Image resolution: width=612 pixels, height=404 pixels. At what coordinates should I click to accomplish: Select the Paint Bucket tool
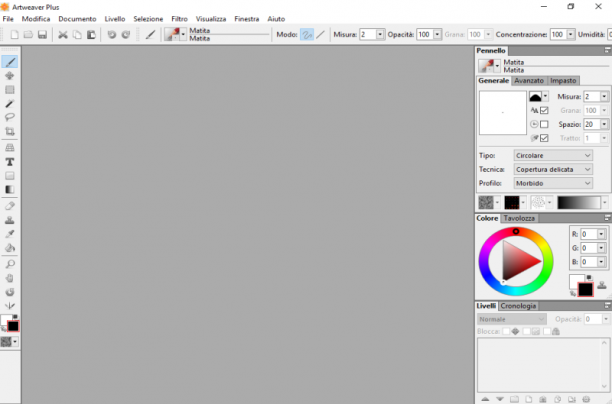(x=10, y=248)
